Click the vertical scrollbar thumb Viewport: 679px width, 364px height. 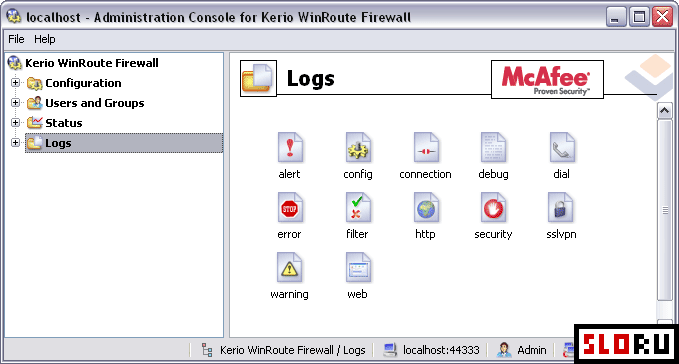click(x=664, y=210)
